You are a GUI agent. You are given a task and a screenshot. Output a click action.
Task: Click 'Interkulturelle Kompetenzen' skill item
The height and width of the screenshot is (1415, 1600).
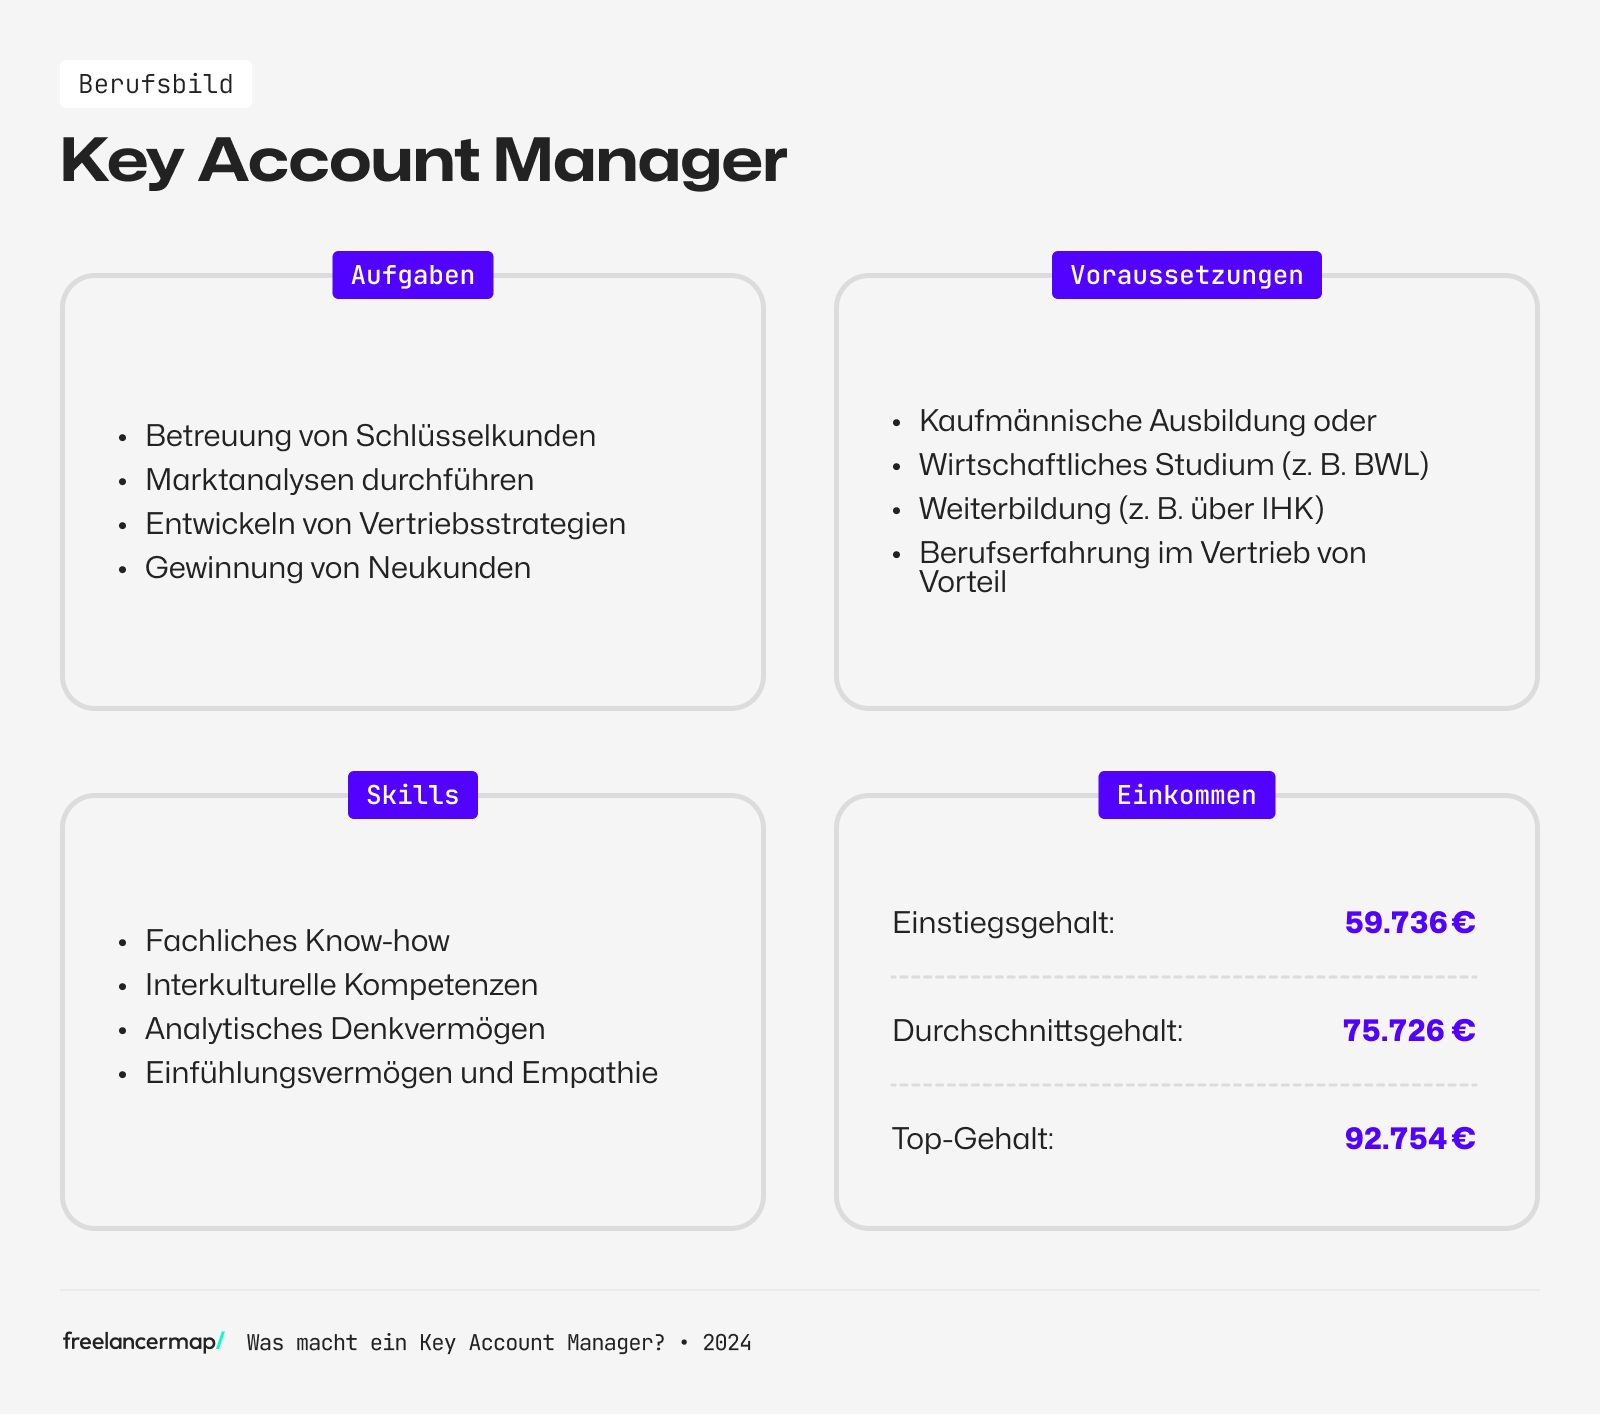[341, 985]
